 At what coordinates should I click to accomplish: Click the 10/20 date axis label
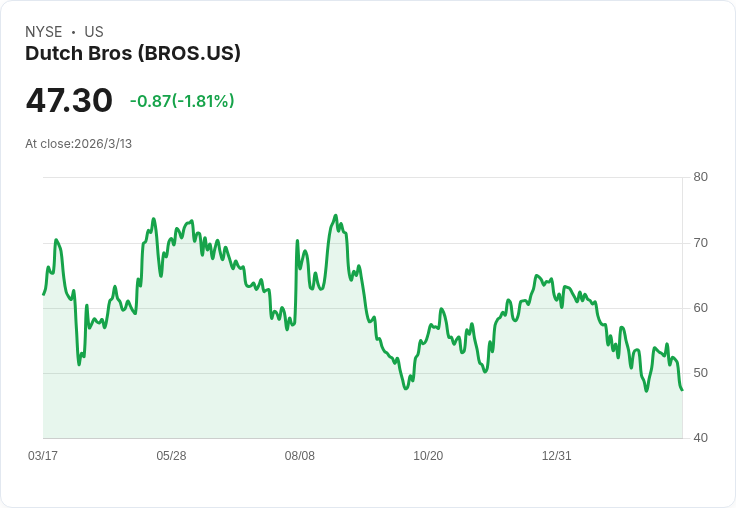pos(428,456)
